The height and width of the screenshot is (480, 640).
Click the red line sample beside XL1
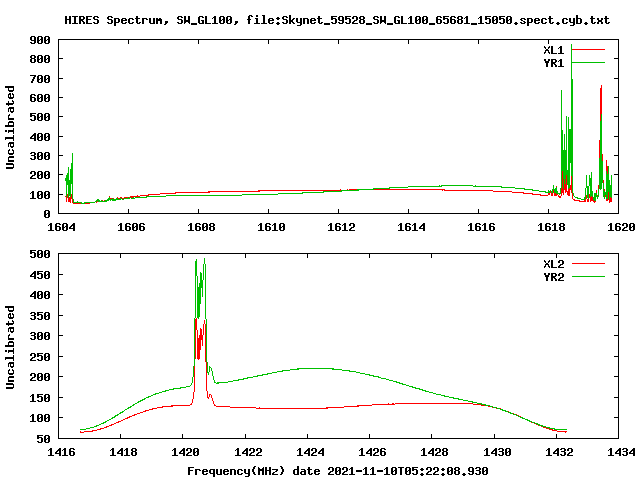pyautogui.click(x=588, y=50)
